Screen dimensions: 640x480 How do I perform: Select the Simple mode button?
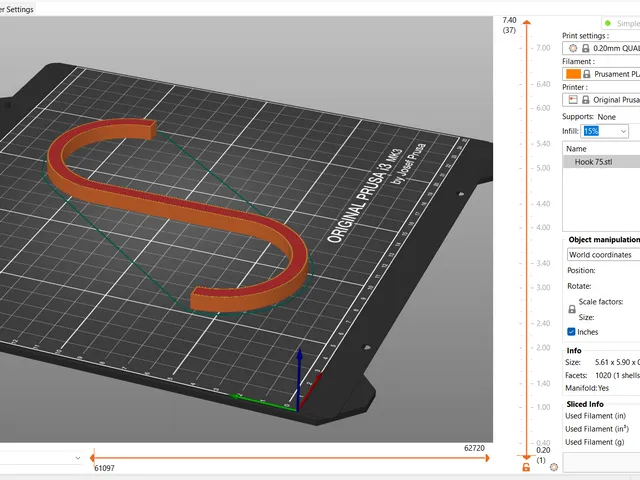[x=620, y=23]
